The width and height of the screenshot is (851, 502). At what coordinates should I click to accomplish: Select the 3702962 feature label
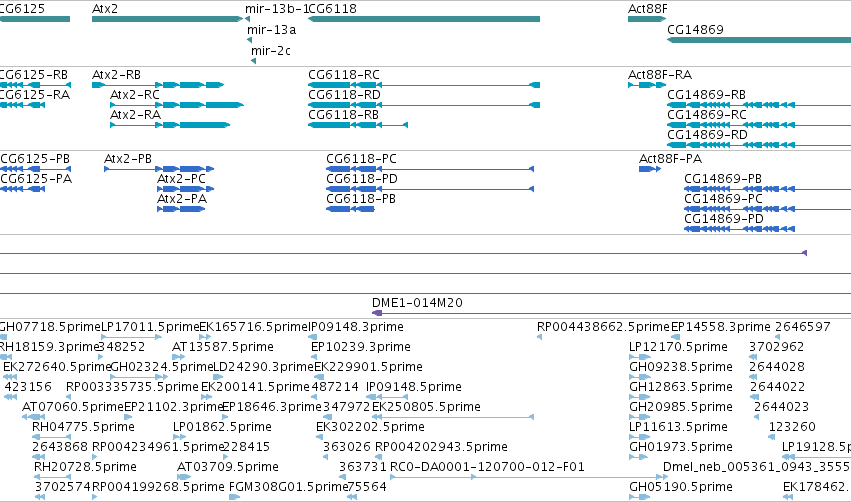click(777, 347)
